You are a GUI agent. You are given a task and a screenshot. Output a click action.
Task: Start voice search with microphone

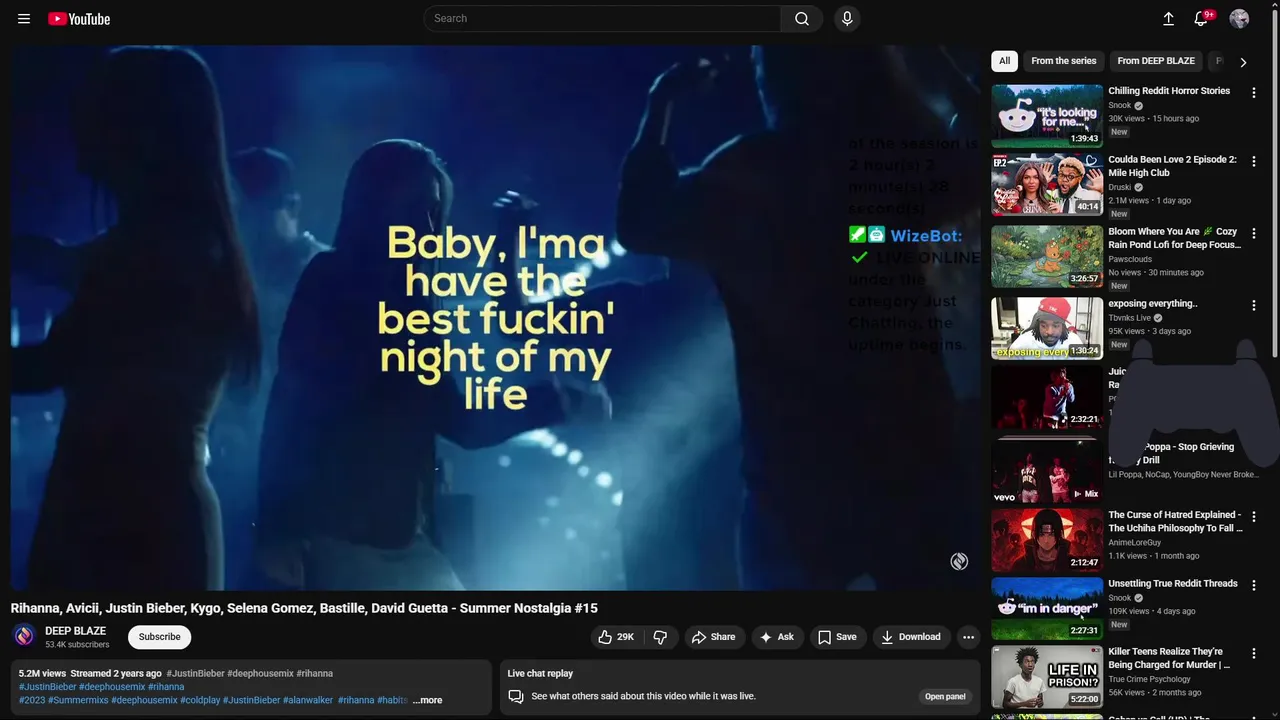(x=847, y=19)
